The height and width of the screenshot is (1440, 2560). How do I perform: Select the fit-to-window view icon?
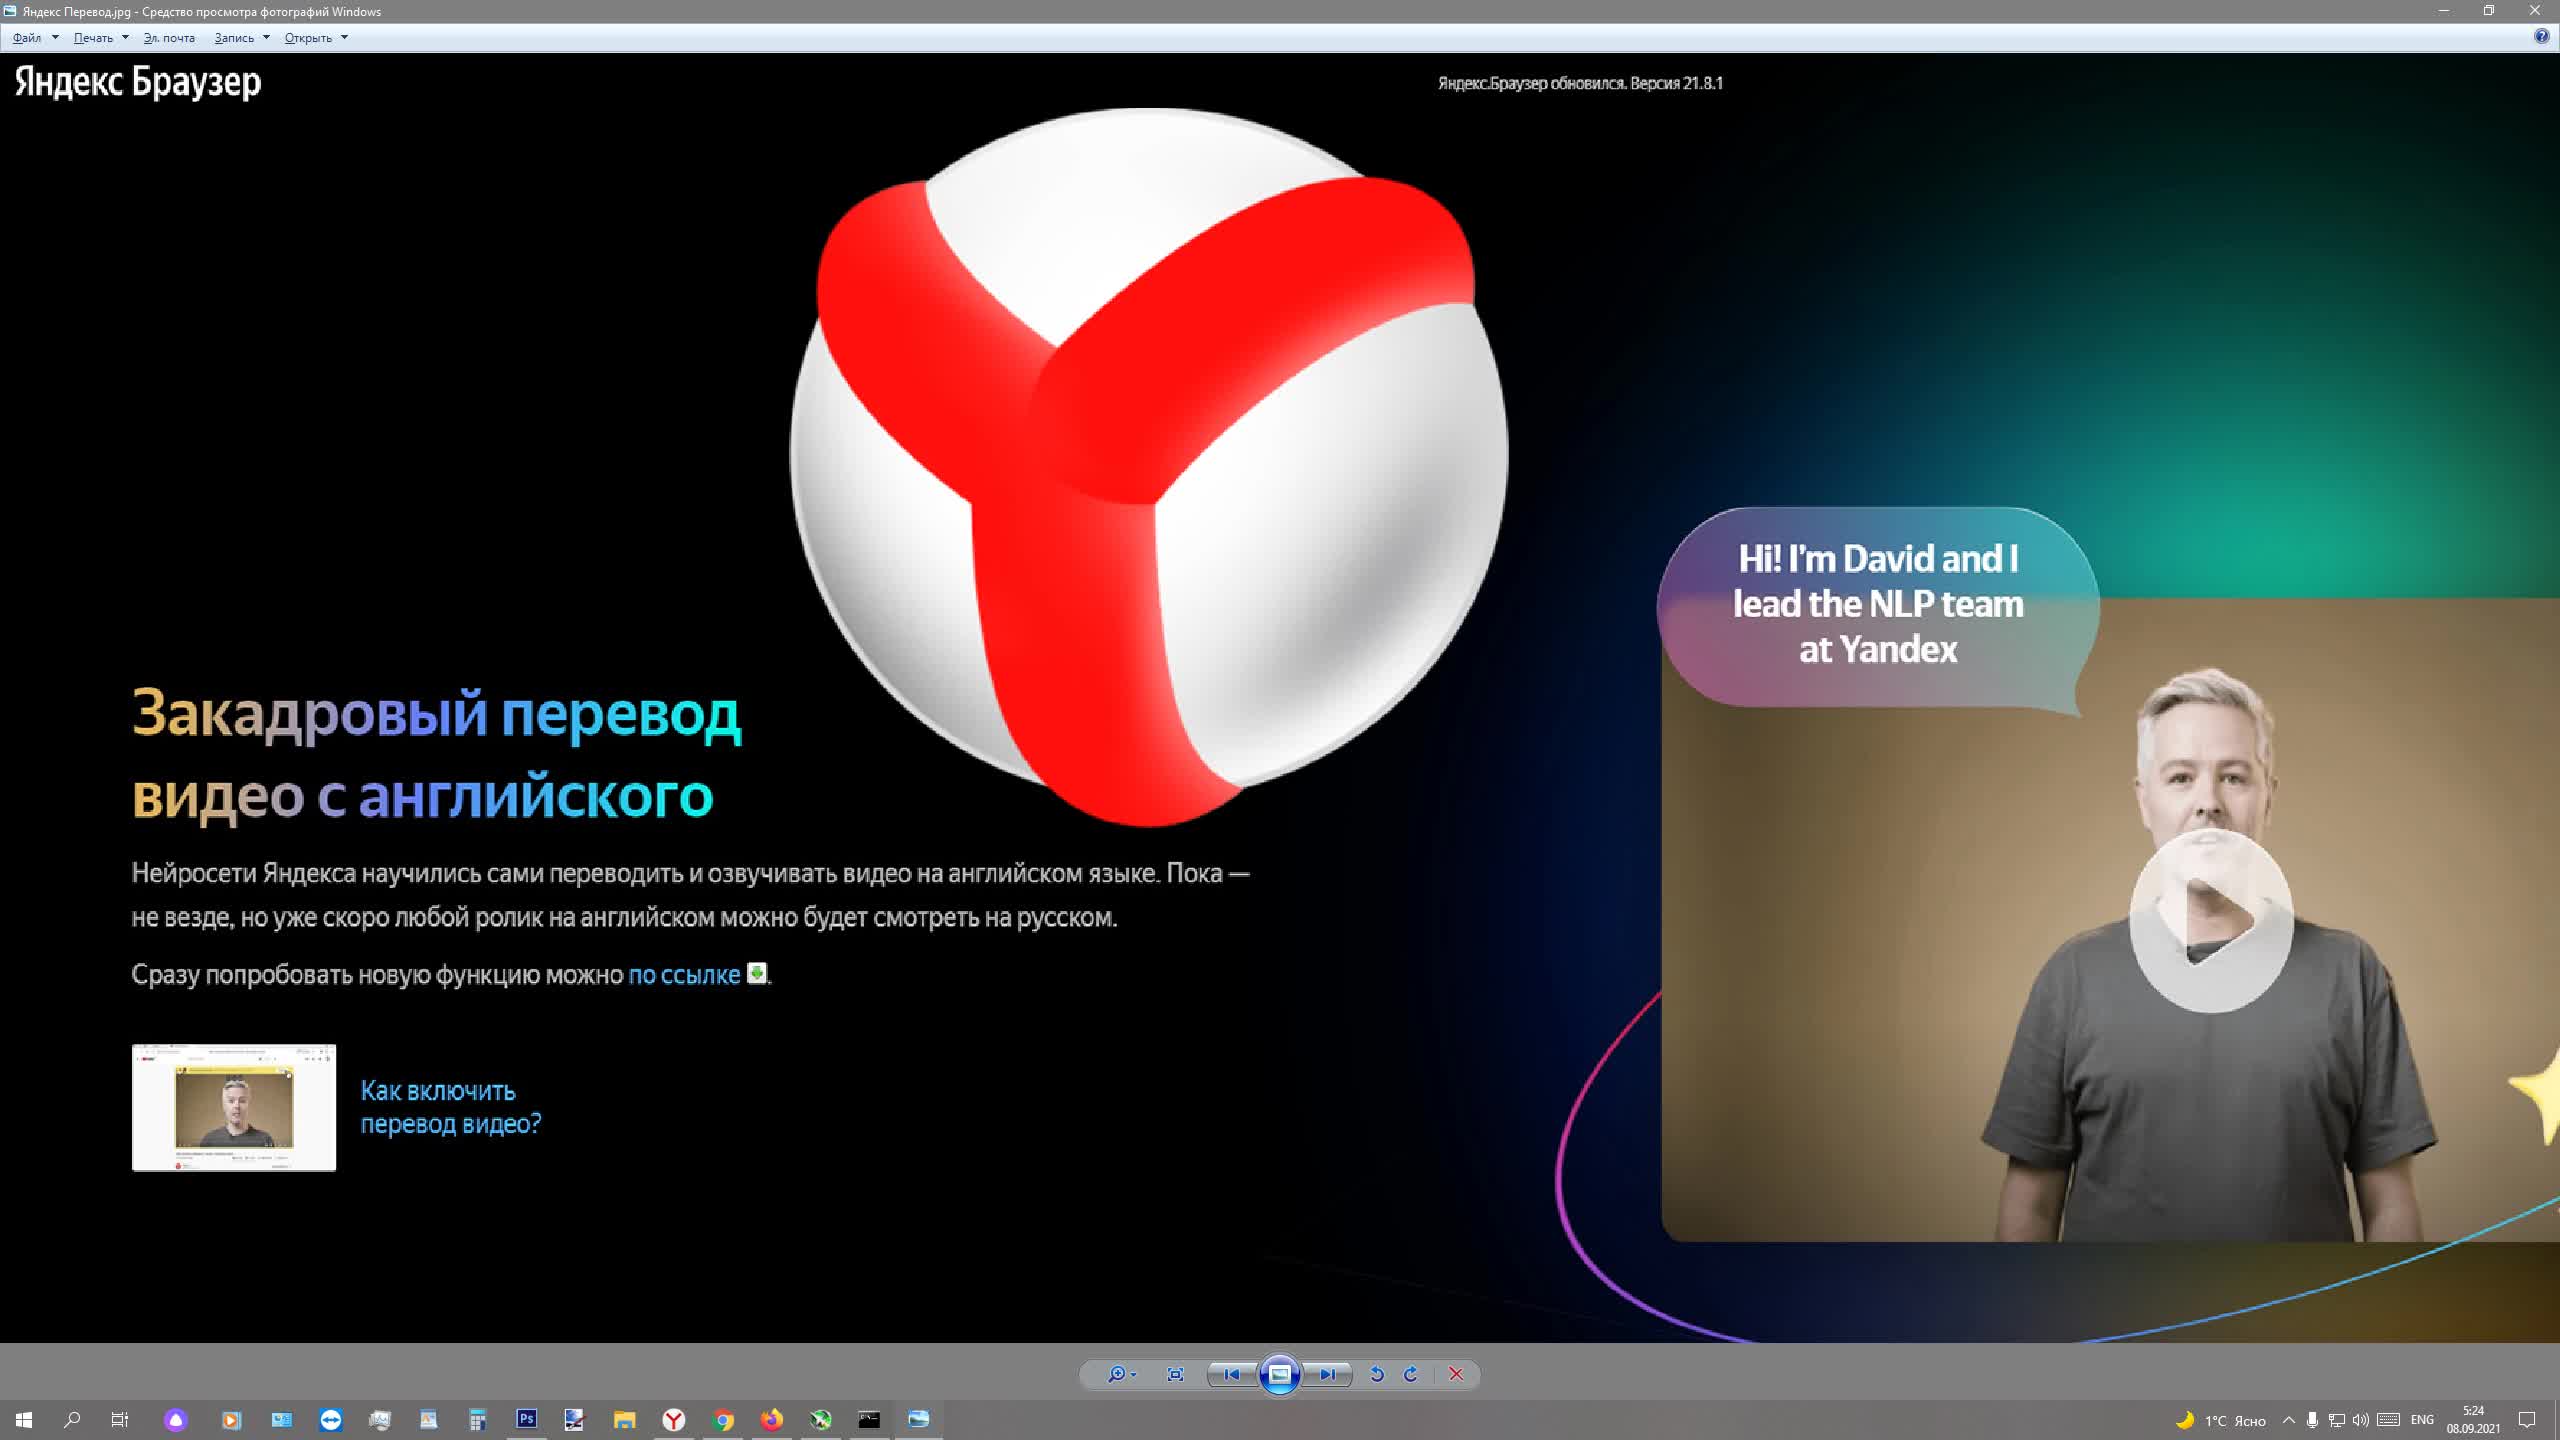[x=1176, y=1373]
